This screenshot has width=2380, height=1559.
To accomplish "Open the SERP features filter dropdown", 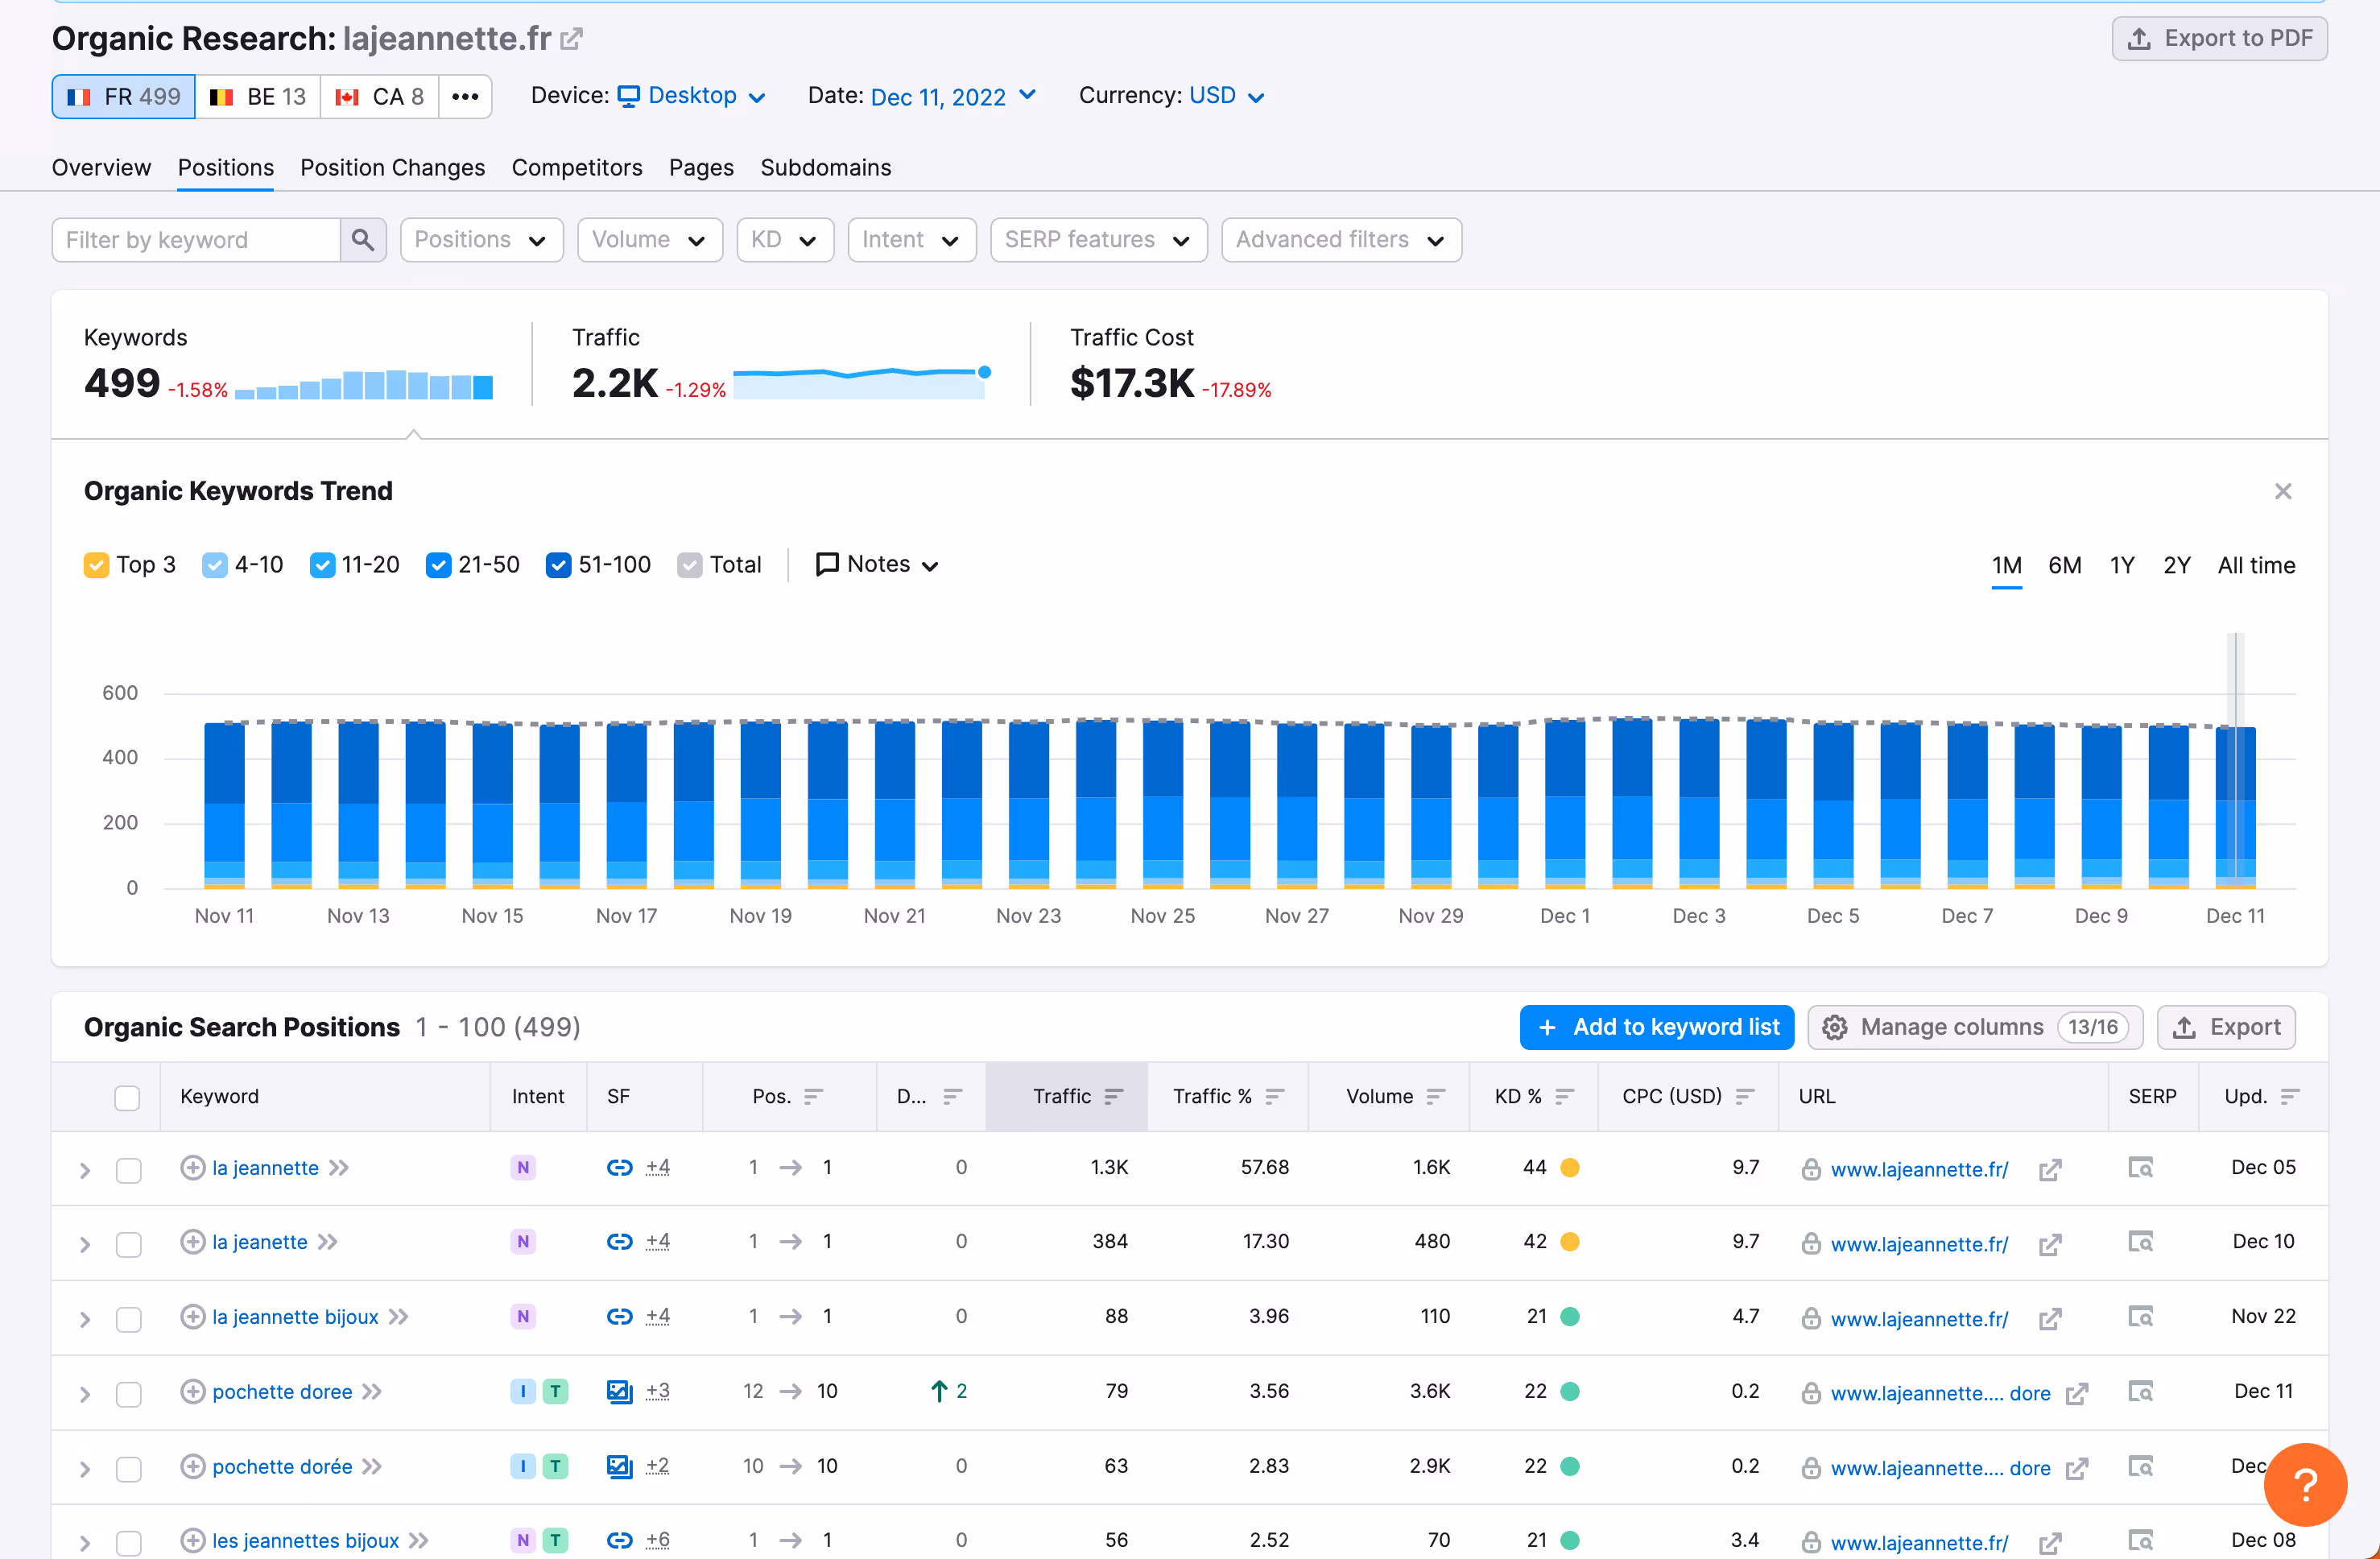I will [1098, 240].
